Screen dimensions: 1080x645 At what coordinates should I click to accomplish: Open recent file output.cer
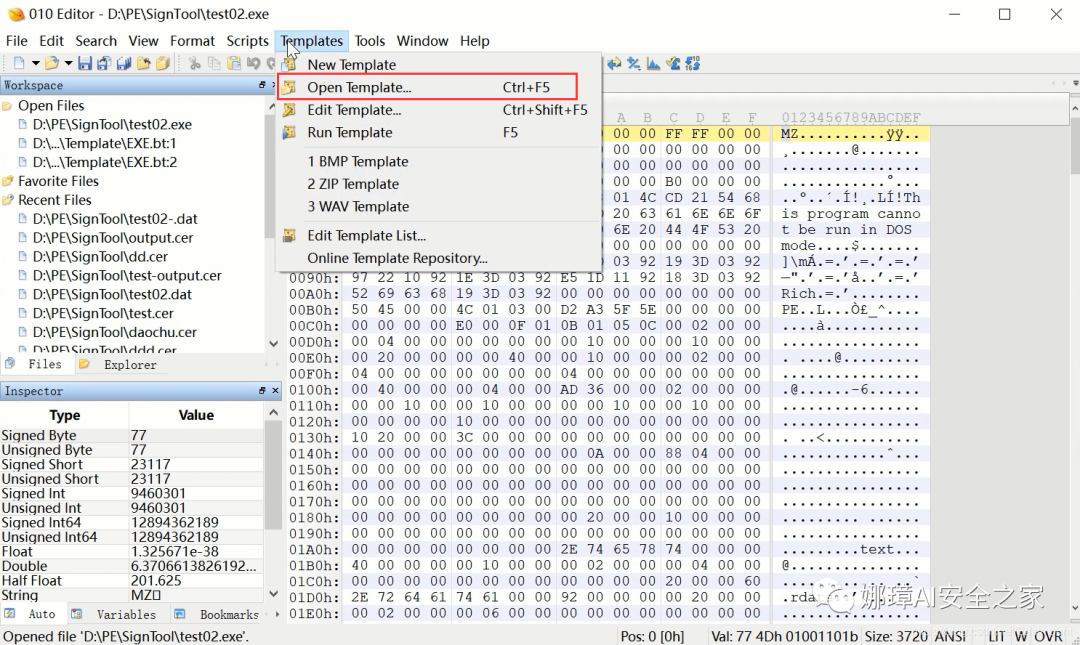tap(112, 238)
